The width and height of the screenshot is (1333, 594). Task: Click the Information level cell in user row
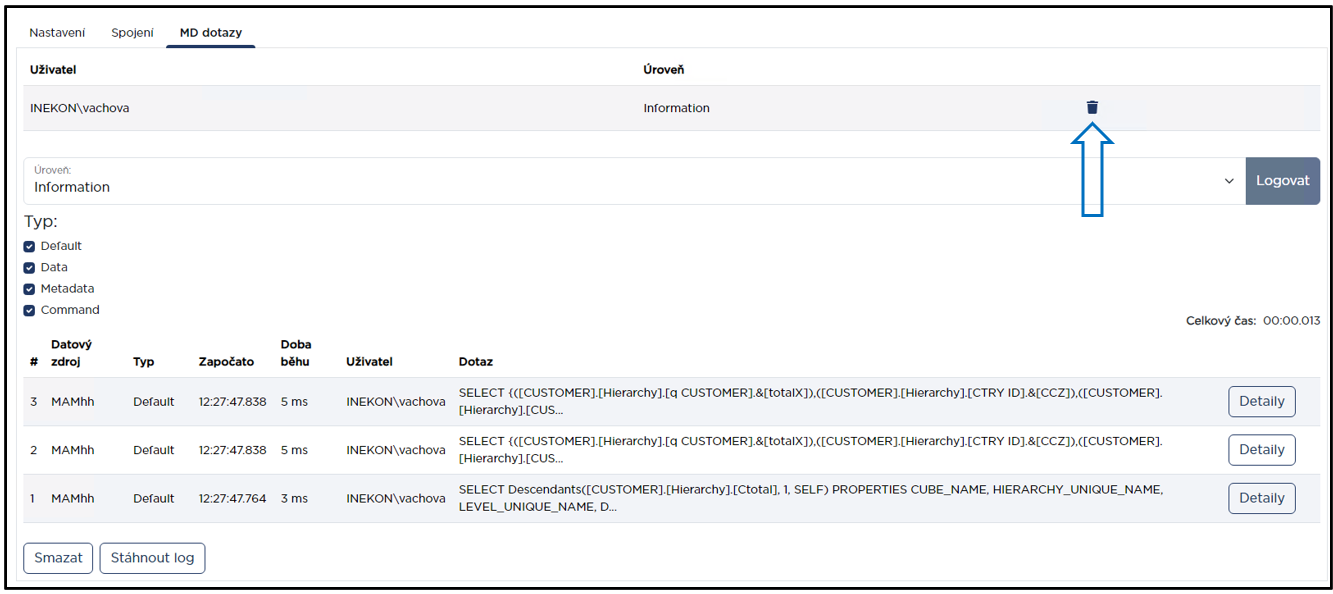(676, 108)
